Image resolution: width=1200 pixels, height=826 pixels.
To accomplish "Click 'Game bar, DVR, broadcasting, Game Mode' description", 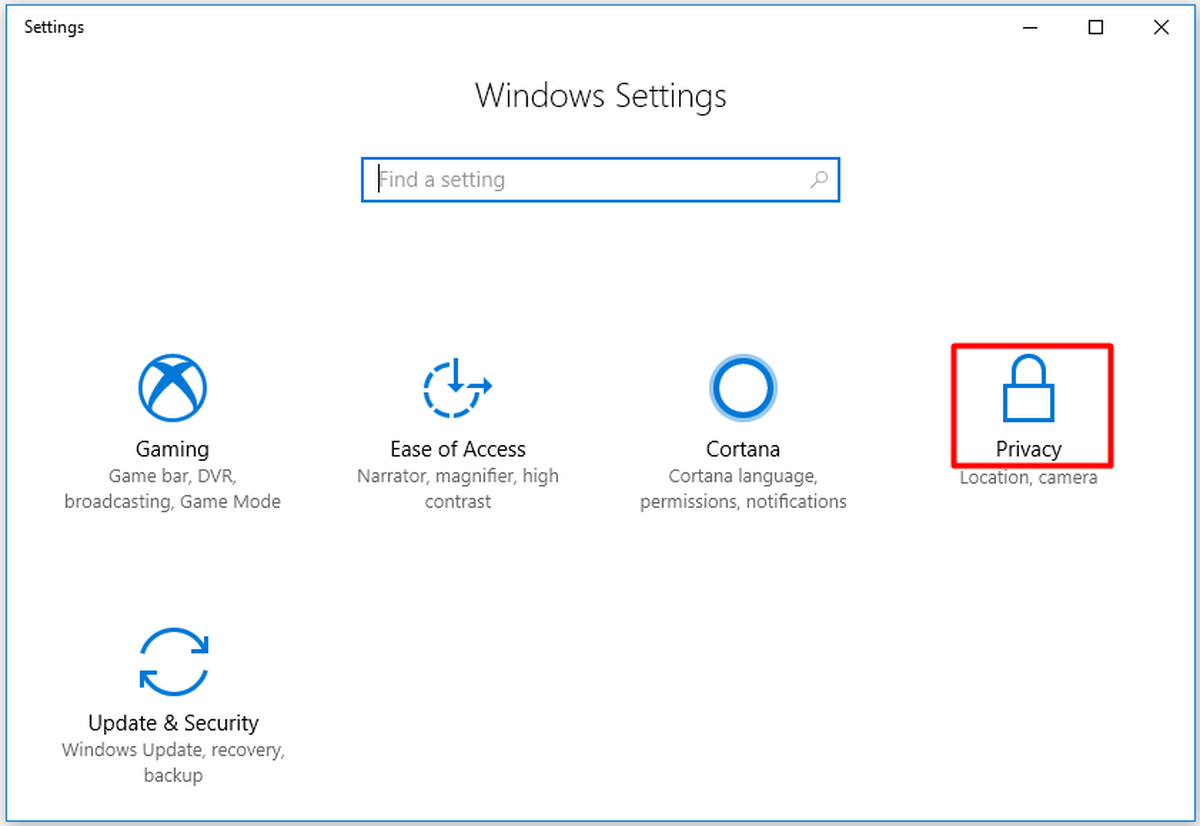I will [172, 489].
